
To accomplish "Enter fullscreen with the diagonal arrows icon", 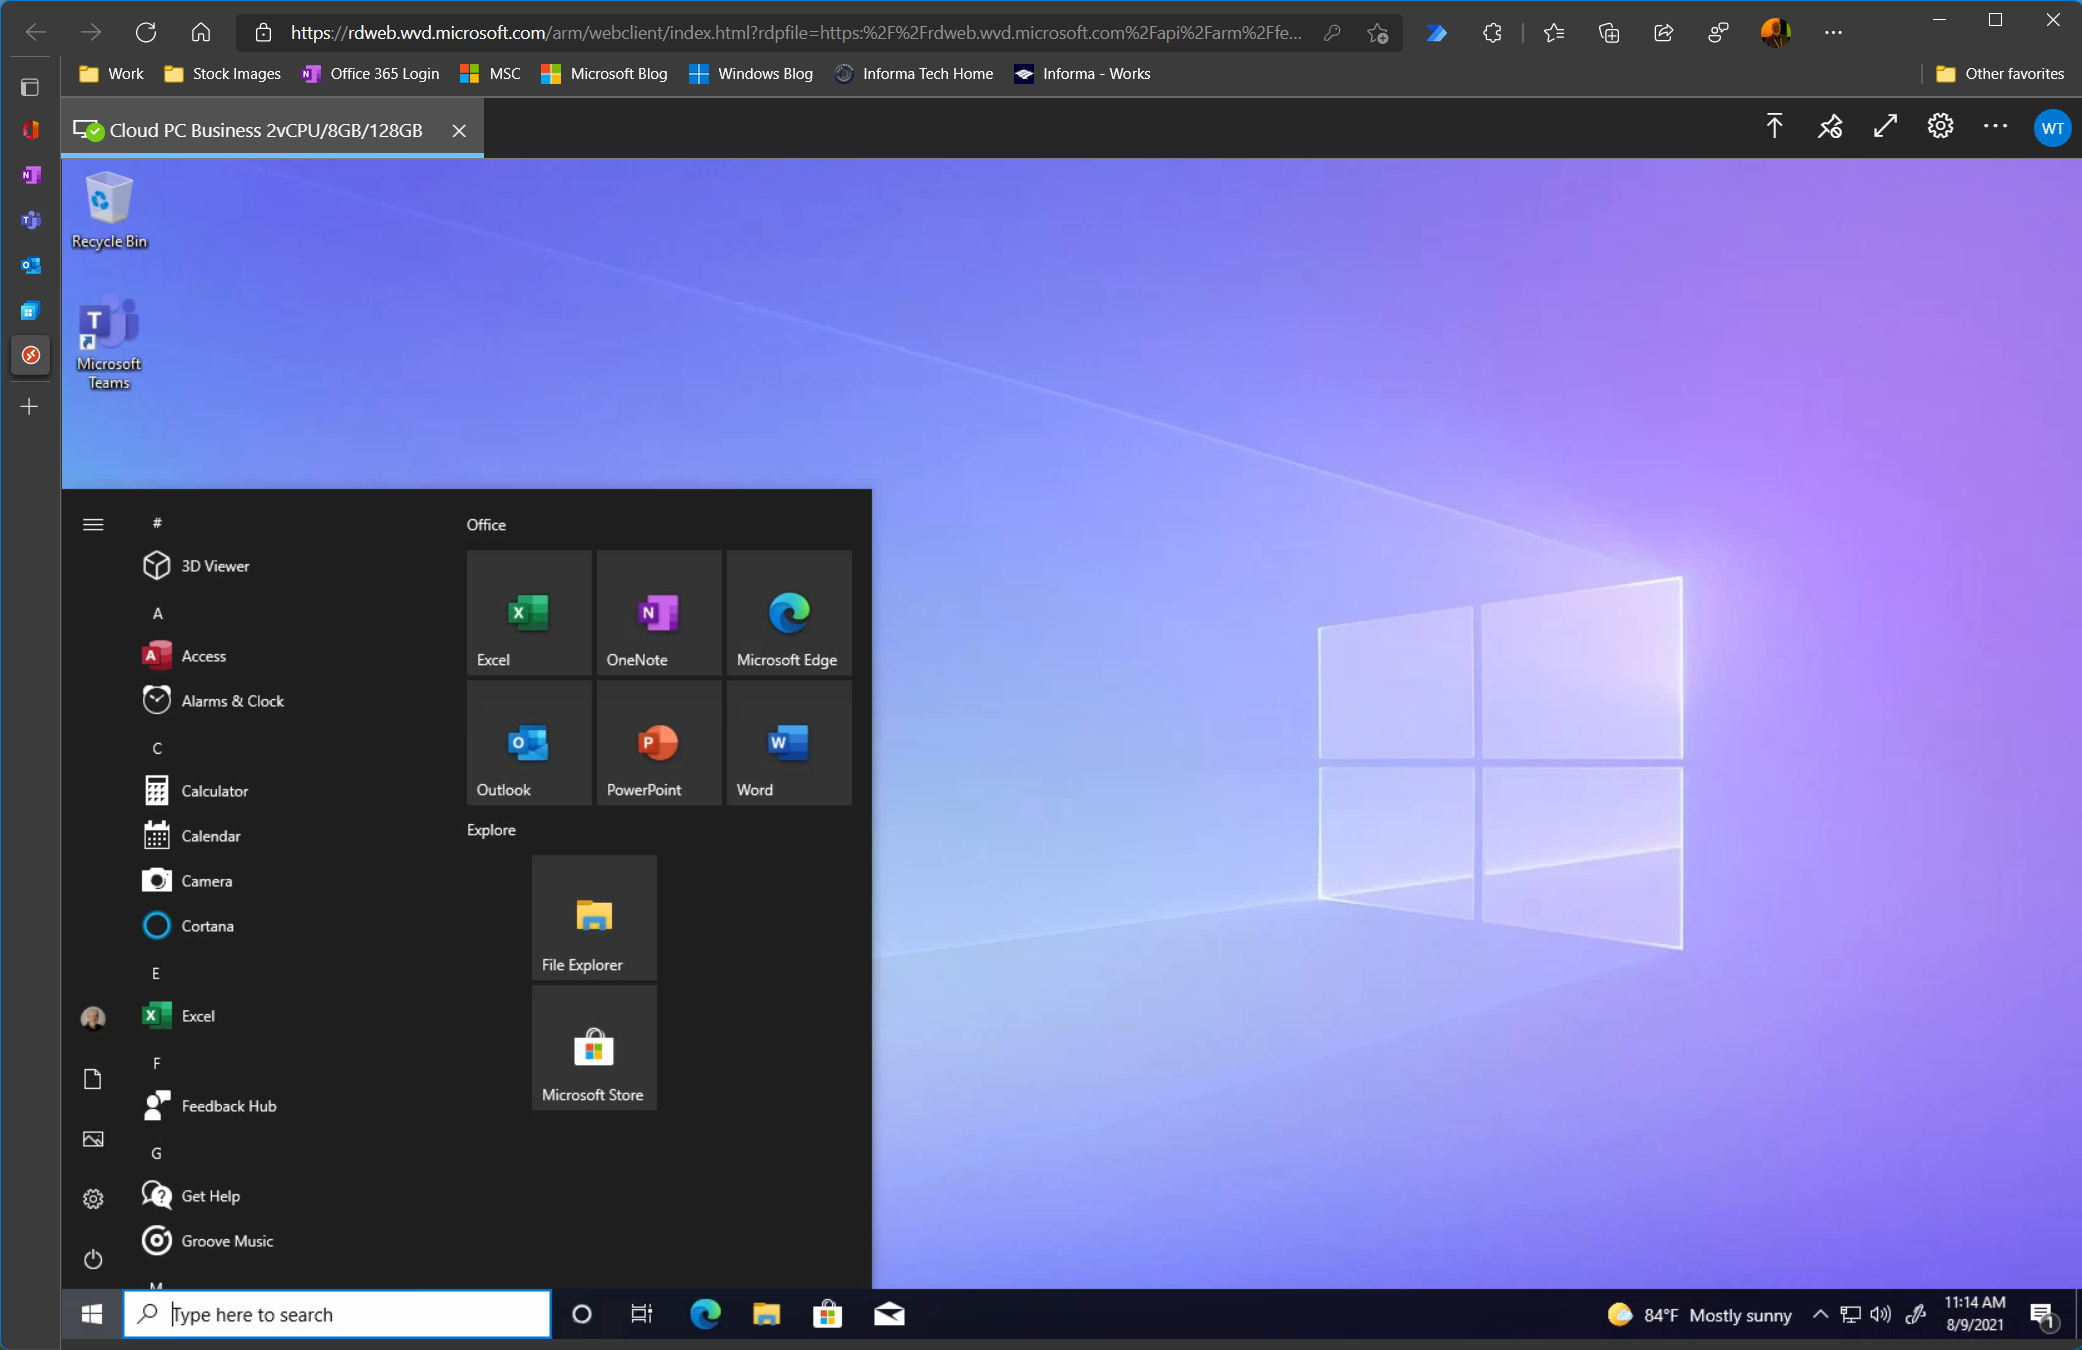I will tap(1885, 127).
